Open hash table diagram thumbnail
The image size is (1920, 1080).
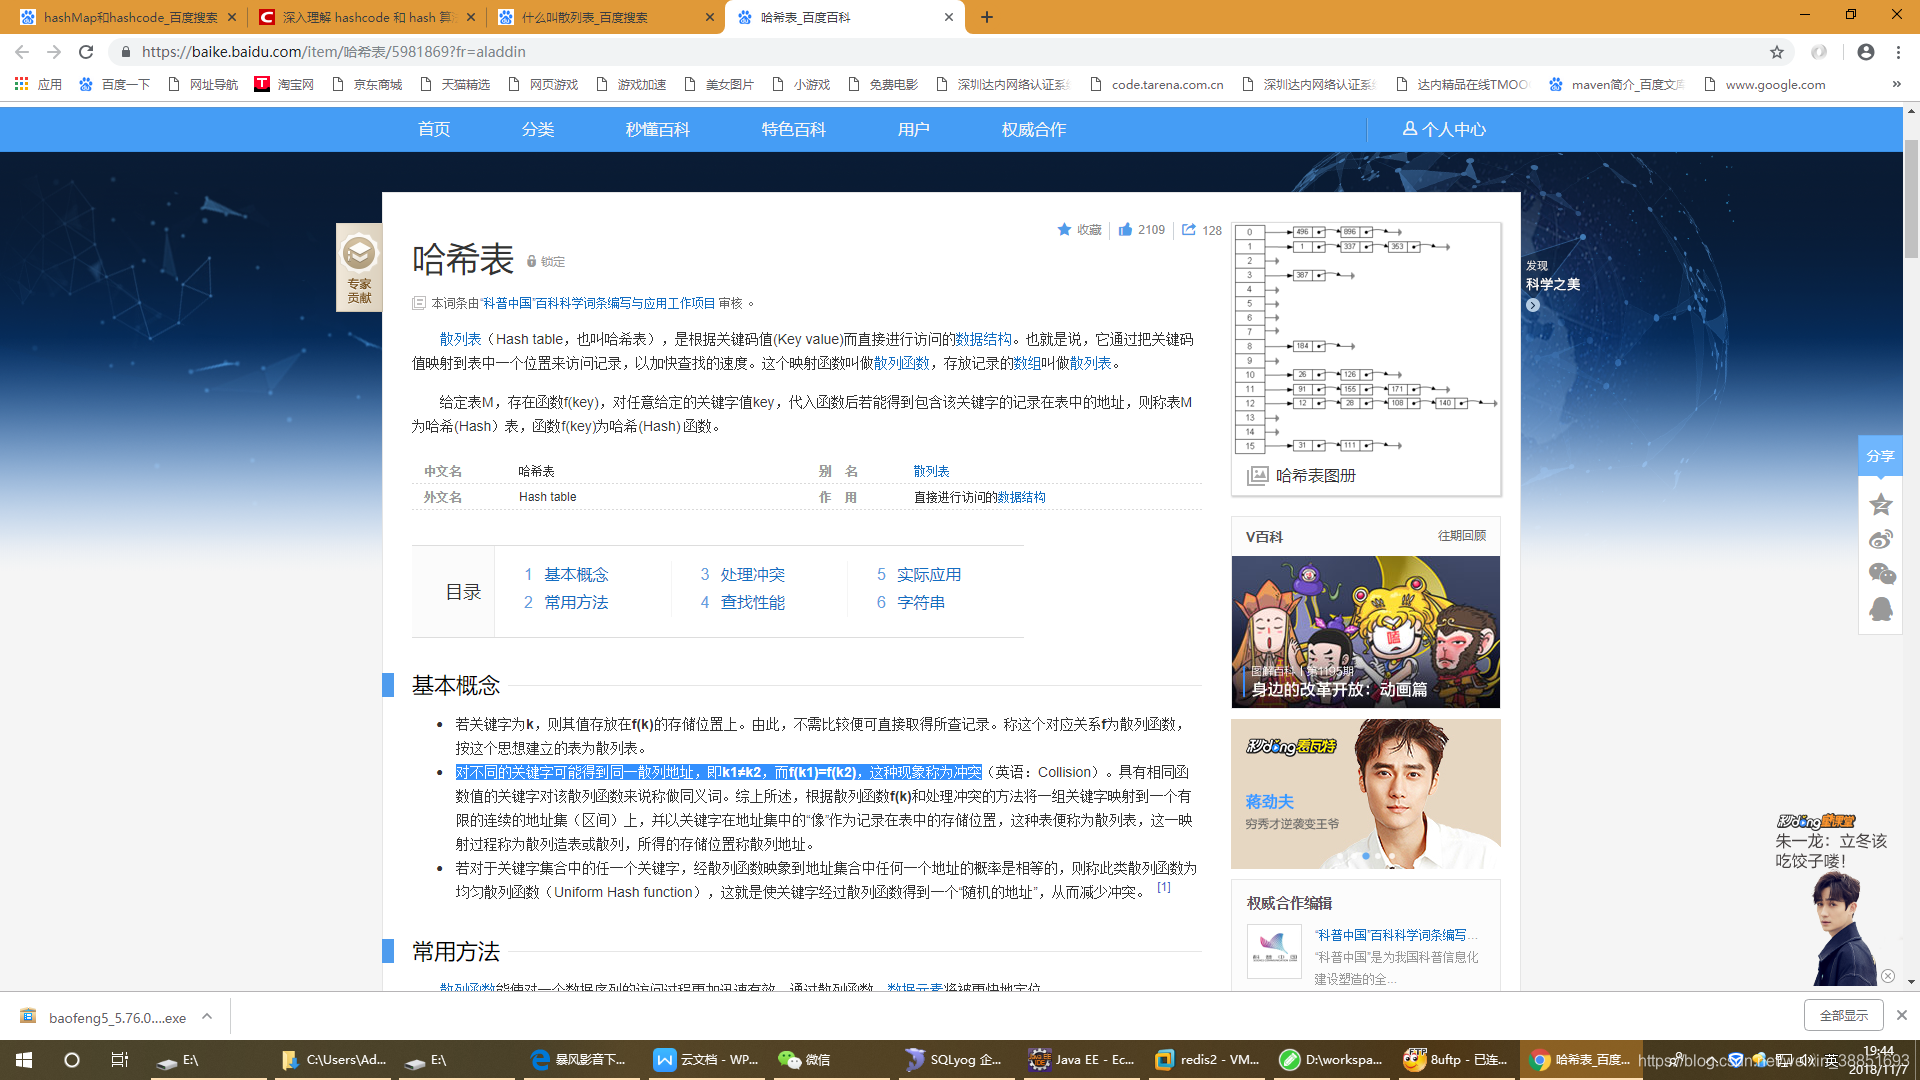(1366, 339)
